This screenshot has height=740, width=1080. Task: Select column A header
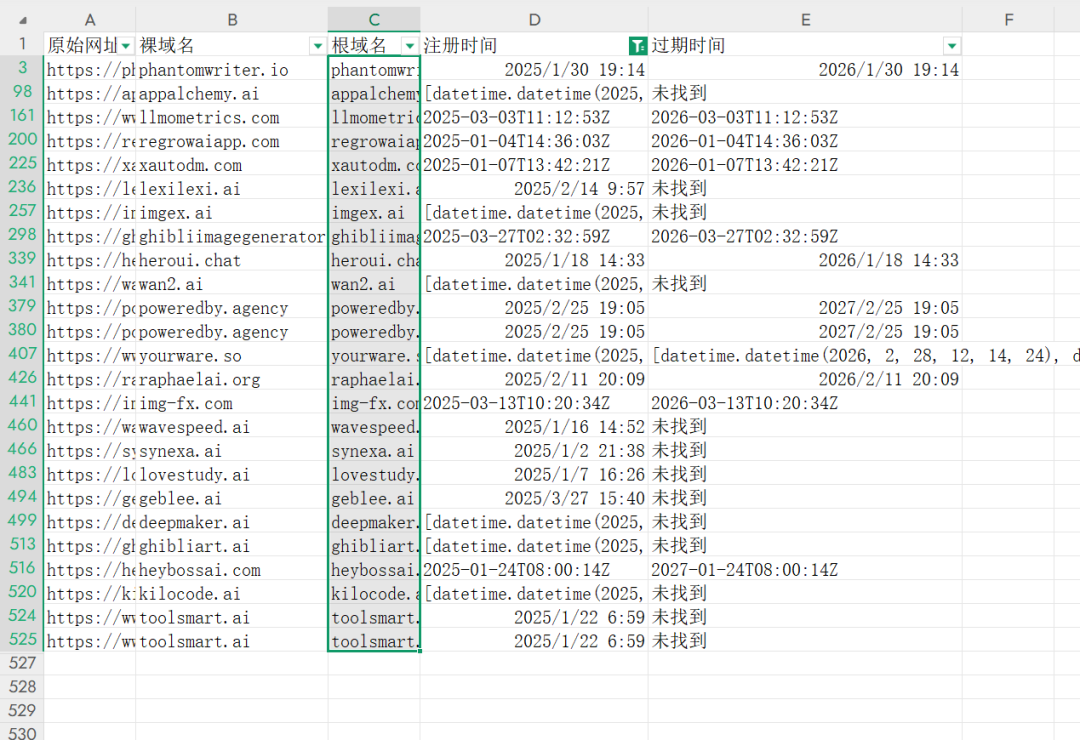click(x=90, y=20)
